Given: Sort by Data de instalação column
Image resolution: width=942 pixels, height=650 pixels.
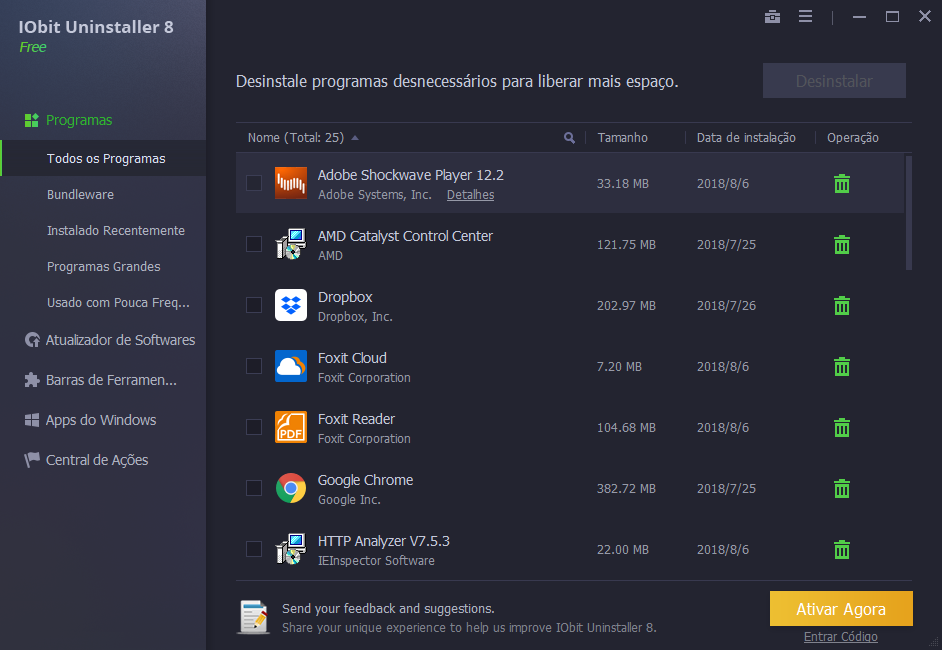Looking at the screenshot, I should (x=746, y=138).
